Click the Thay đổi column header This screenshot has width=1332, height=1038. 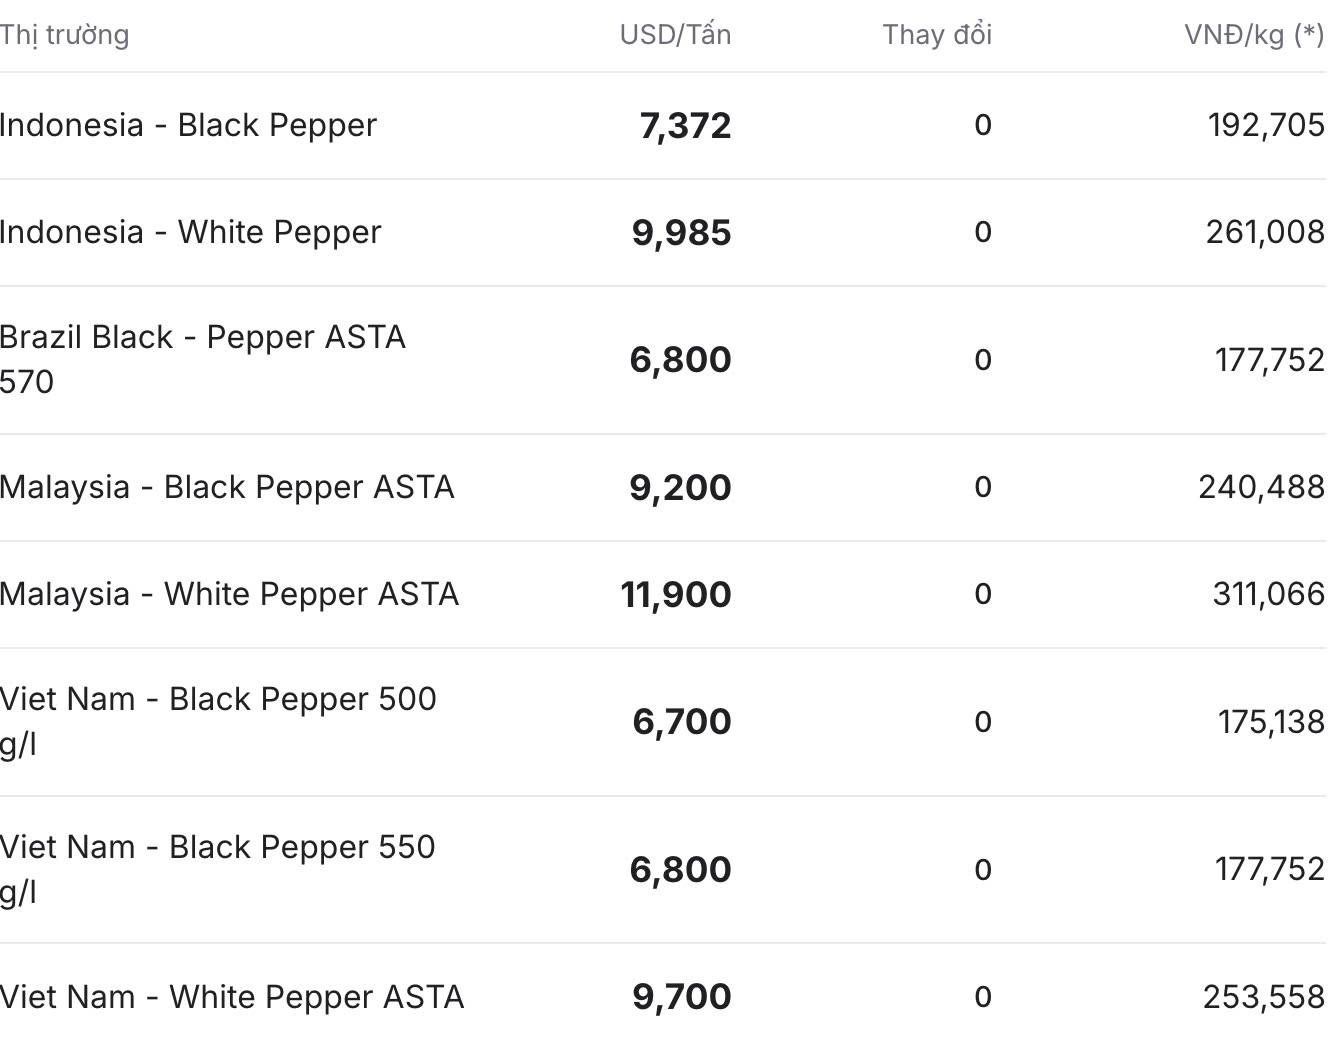[937, 35]
